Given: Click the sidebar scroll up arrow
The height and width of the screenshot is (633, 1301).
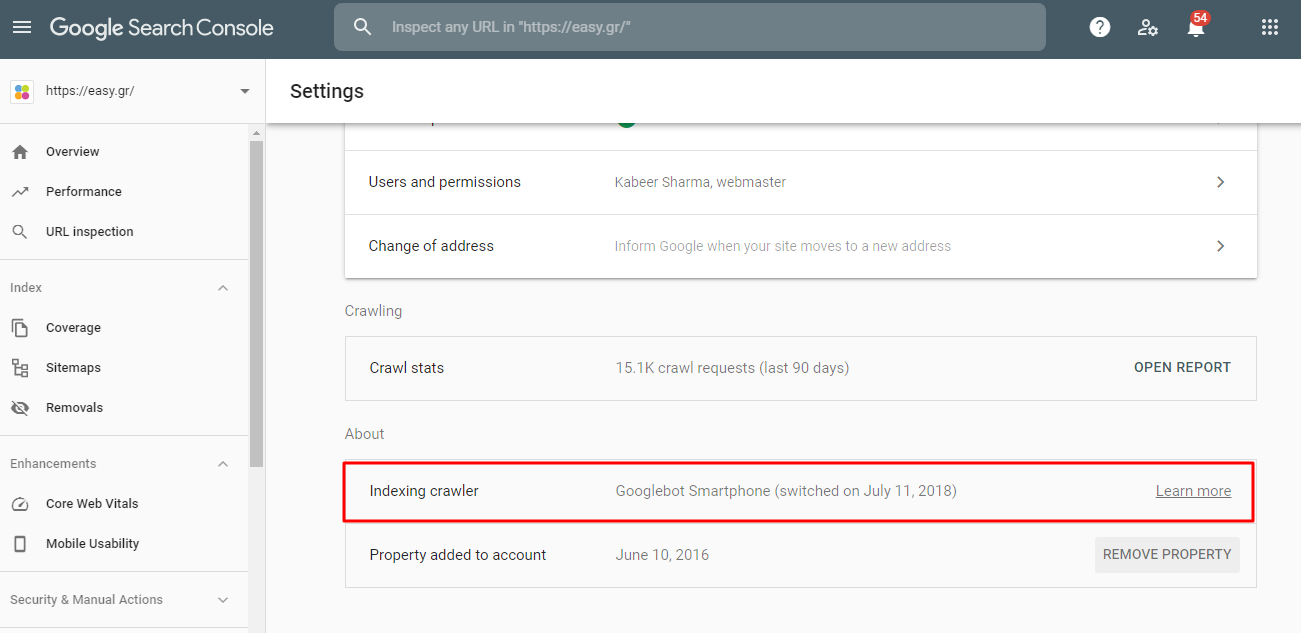Looking at the screenshot, I should pos(256,133).
